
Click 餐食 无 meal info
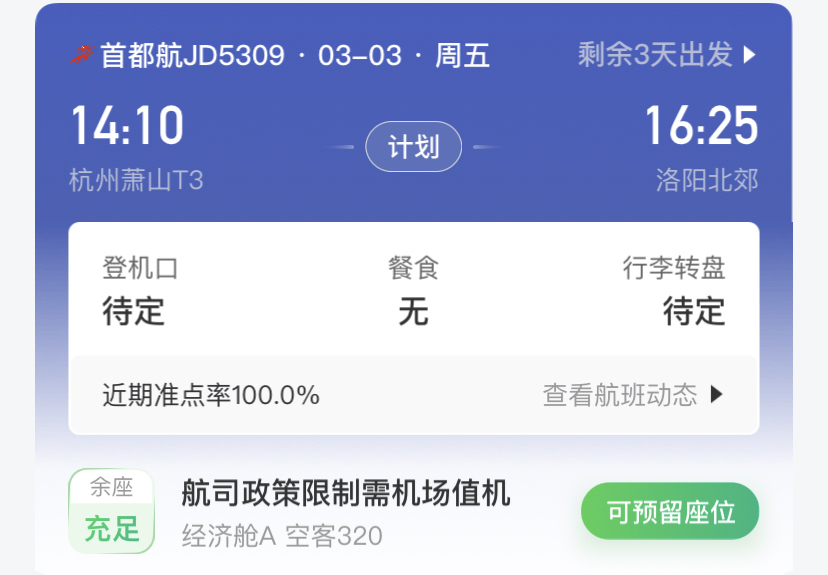(x=413, y=290)
